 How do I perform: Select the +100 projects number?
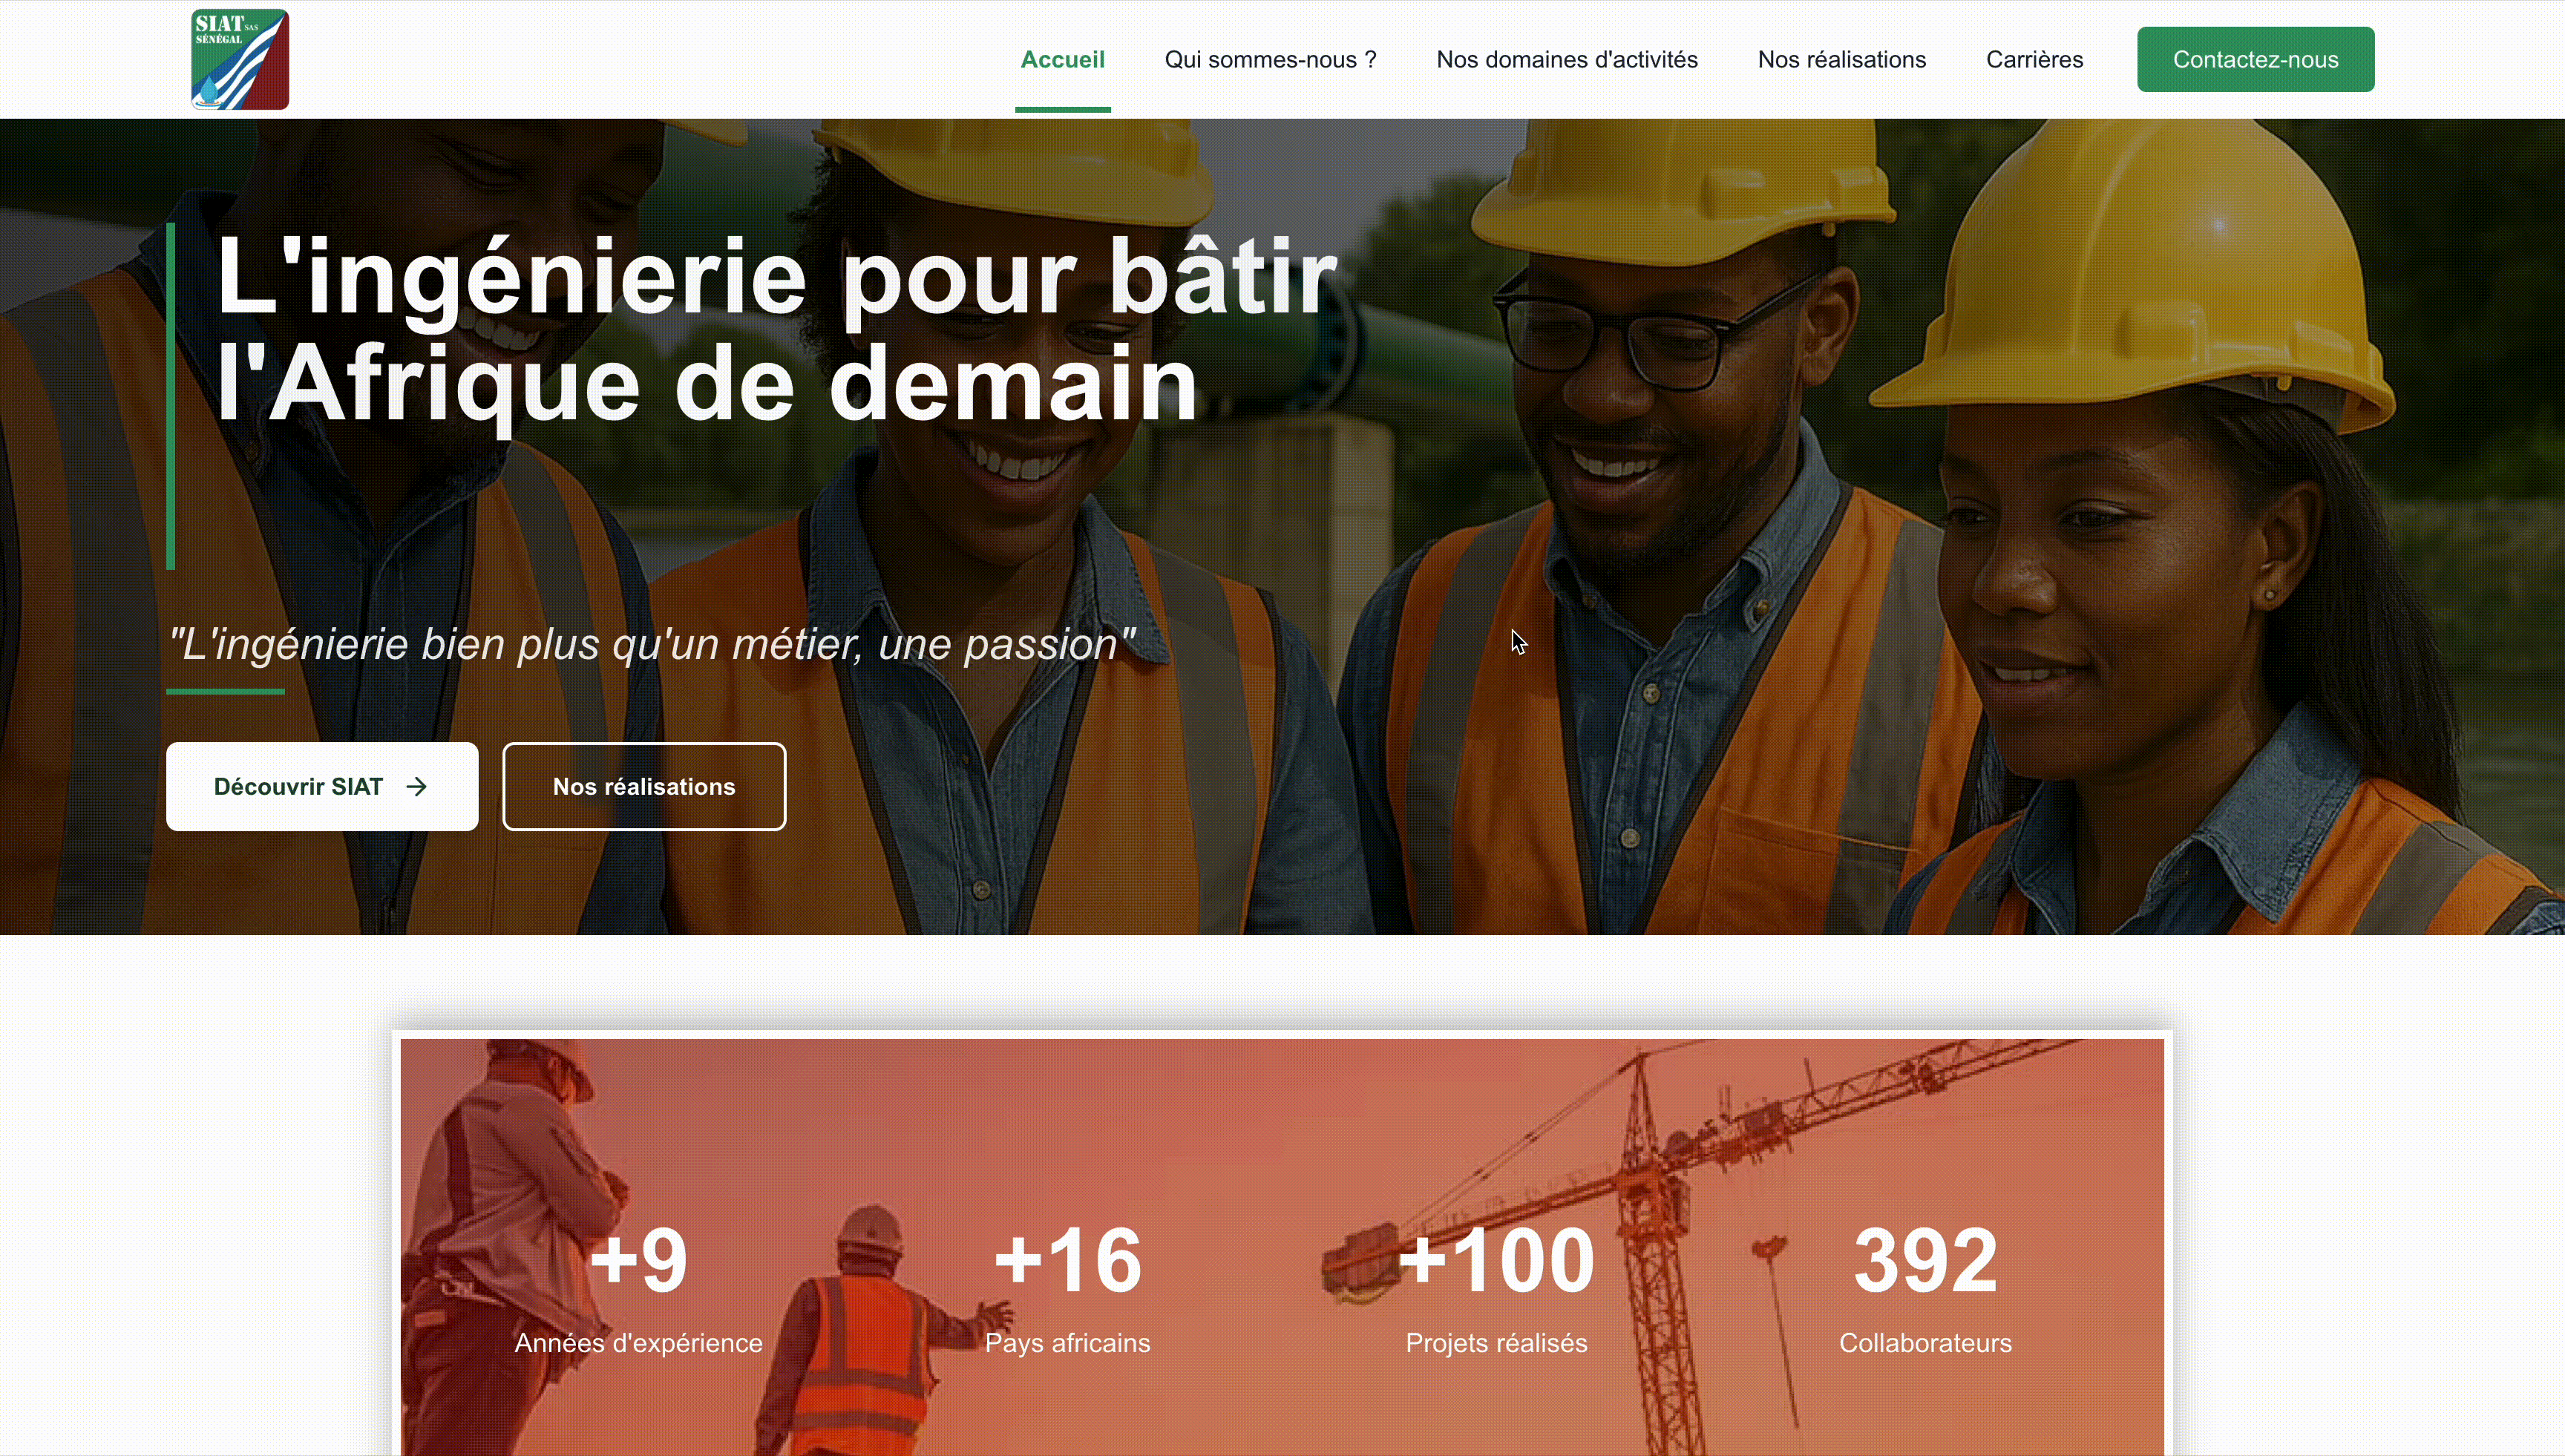[1496, 1259]
